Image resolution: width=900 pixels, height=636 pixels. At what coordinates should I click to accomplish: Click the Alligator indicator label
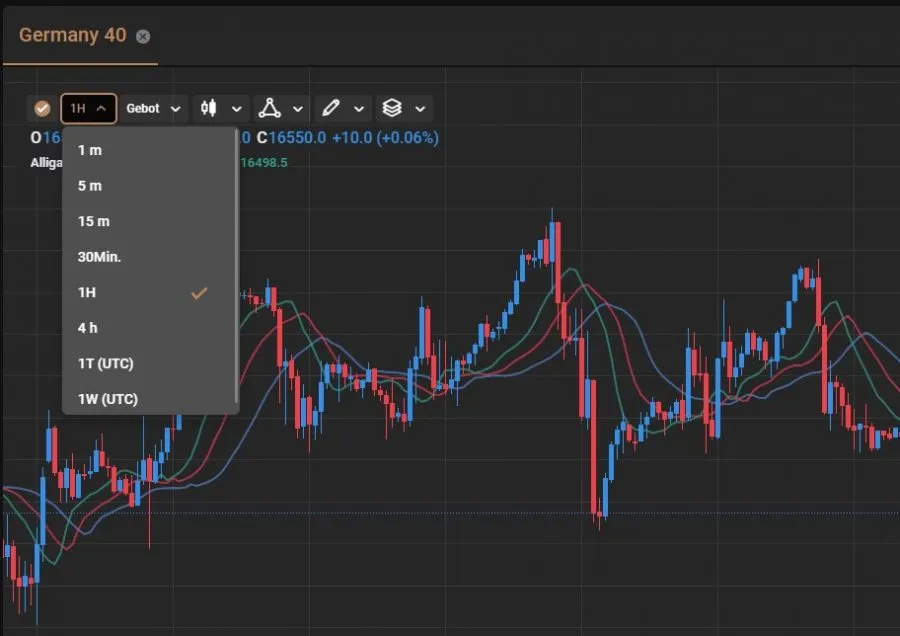pos(45,162)
